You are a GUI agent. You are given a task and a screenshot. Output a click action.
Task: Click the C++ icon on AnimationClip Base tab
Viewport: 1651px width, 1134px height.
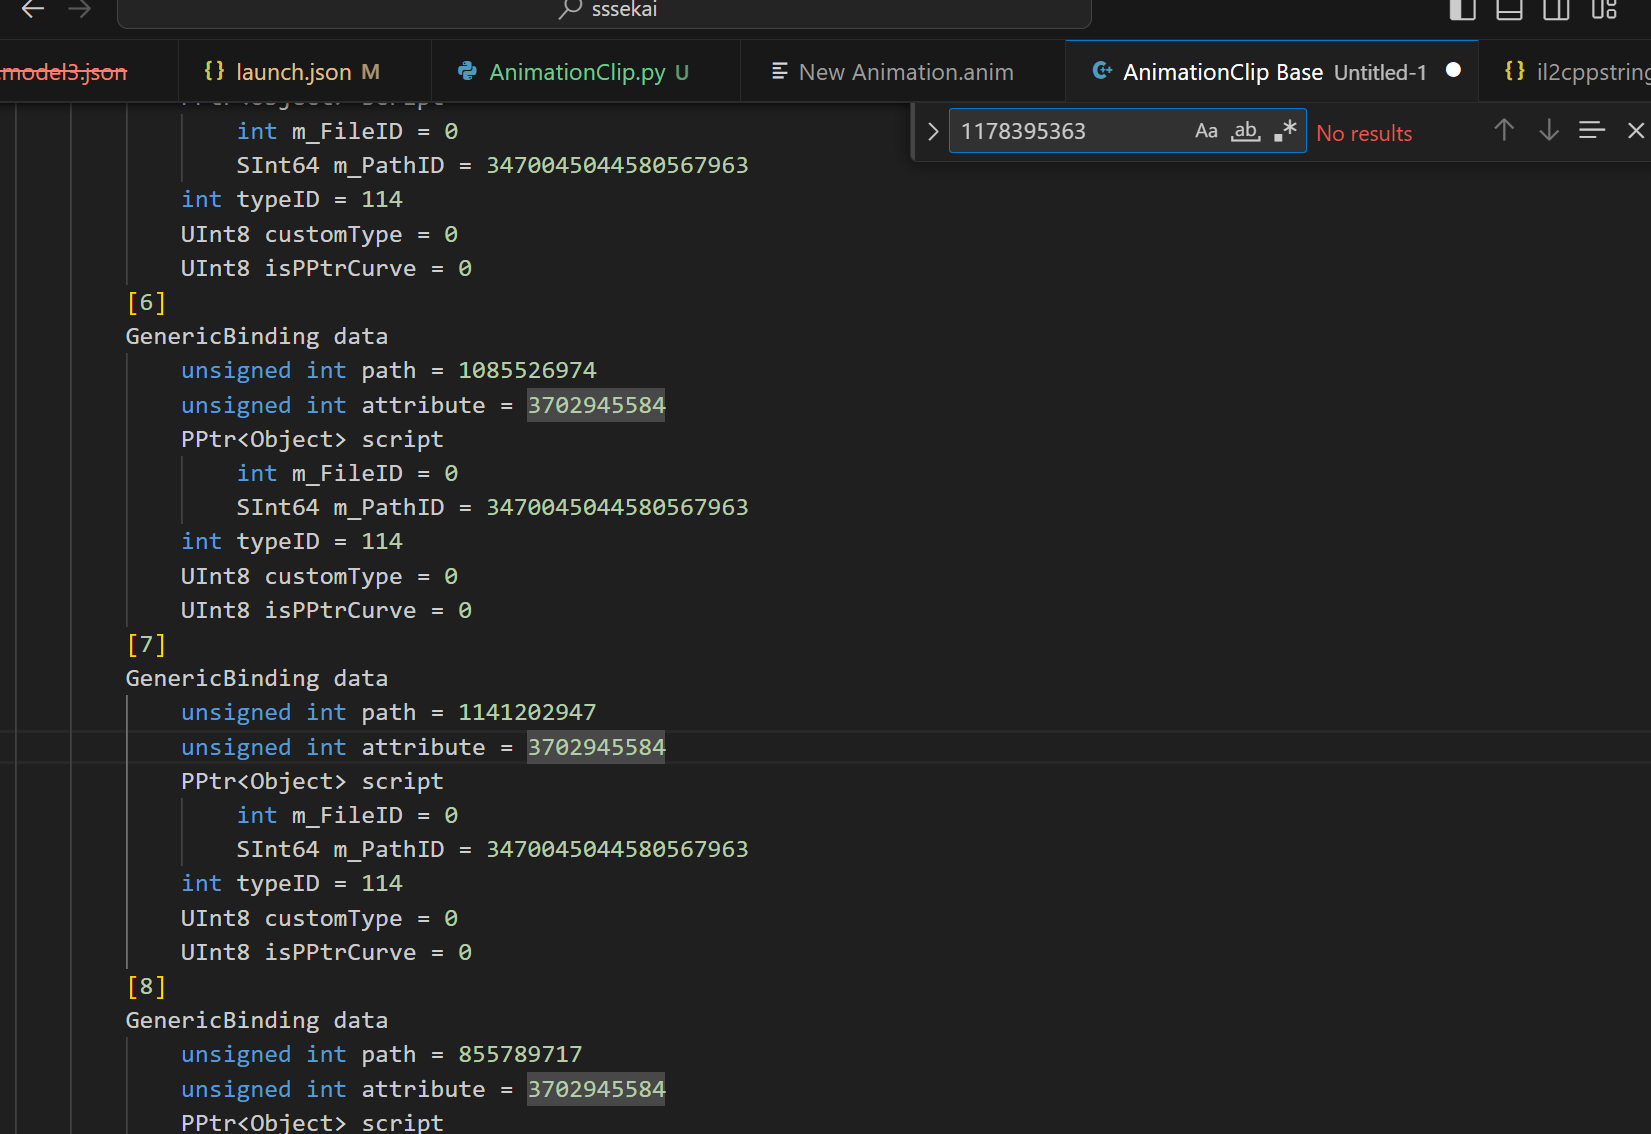pyautogui.click(x=1102, y=71)
